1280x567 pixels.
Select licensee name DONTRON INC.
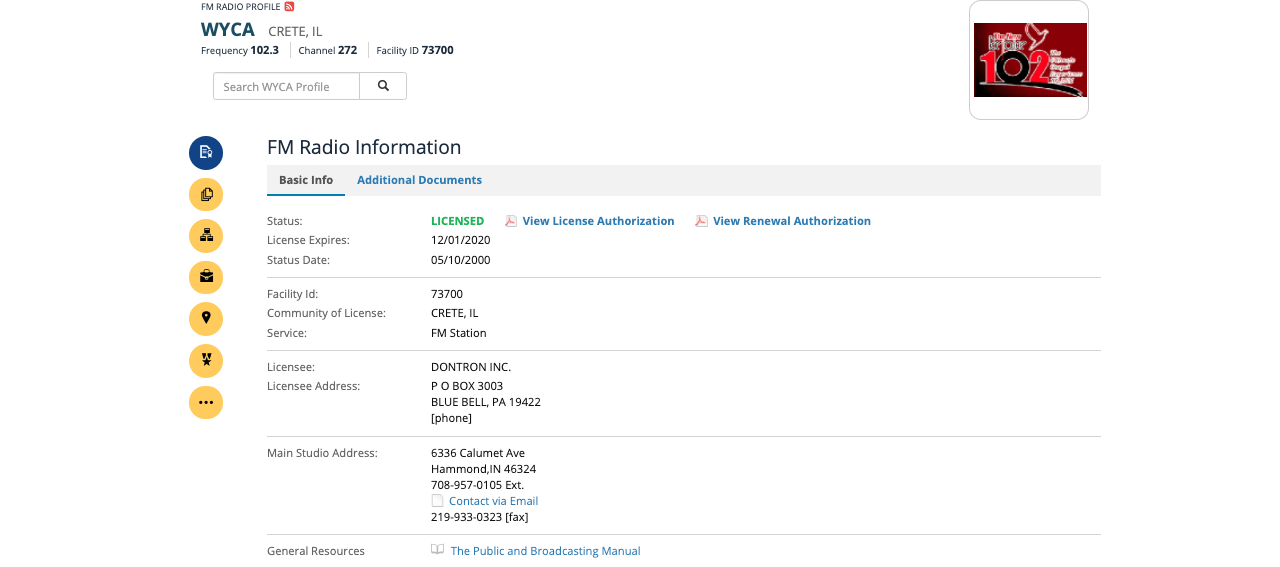pos(471,367)
